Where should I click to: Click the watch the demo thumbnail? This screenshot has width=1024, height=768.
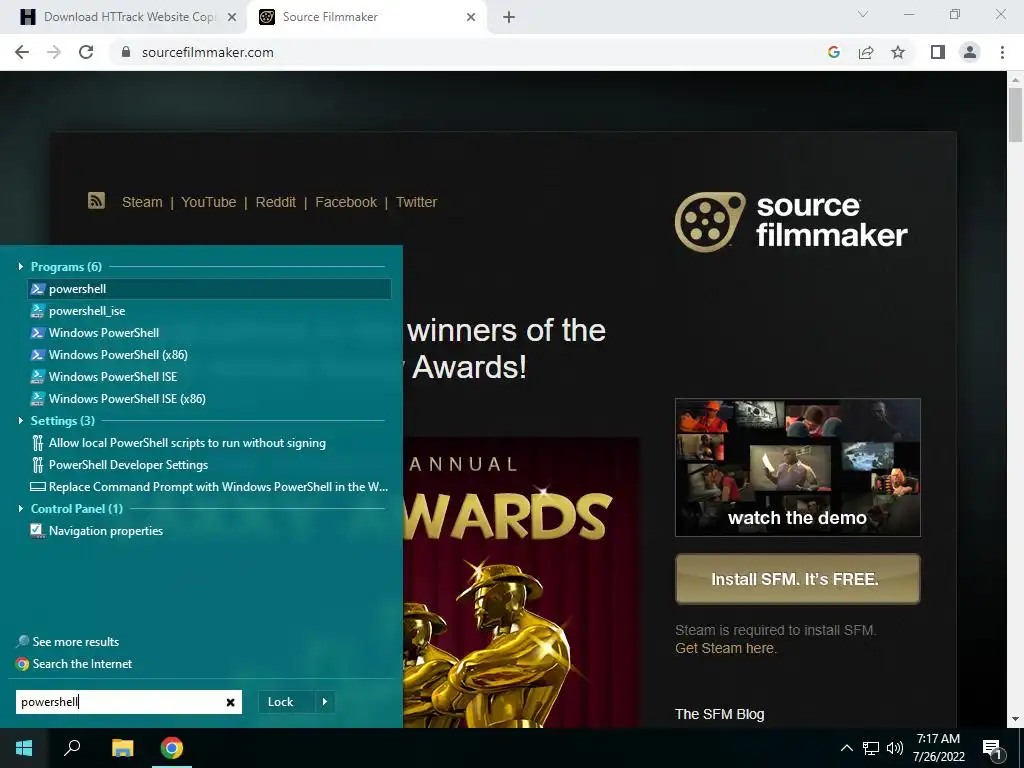797,468
